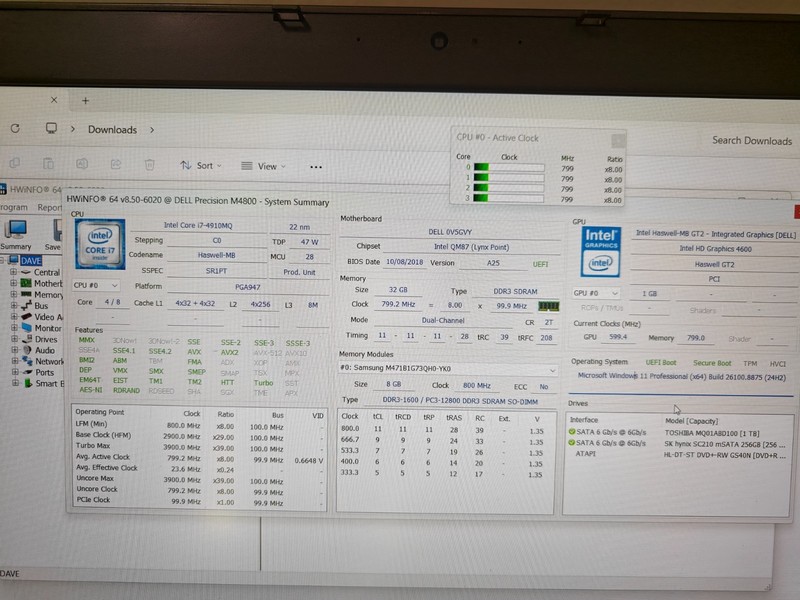Focus the Search Downloads field
The height and width of the screenshot is (600, 800).
752,141
